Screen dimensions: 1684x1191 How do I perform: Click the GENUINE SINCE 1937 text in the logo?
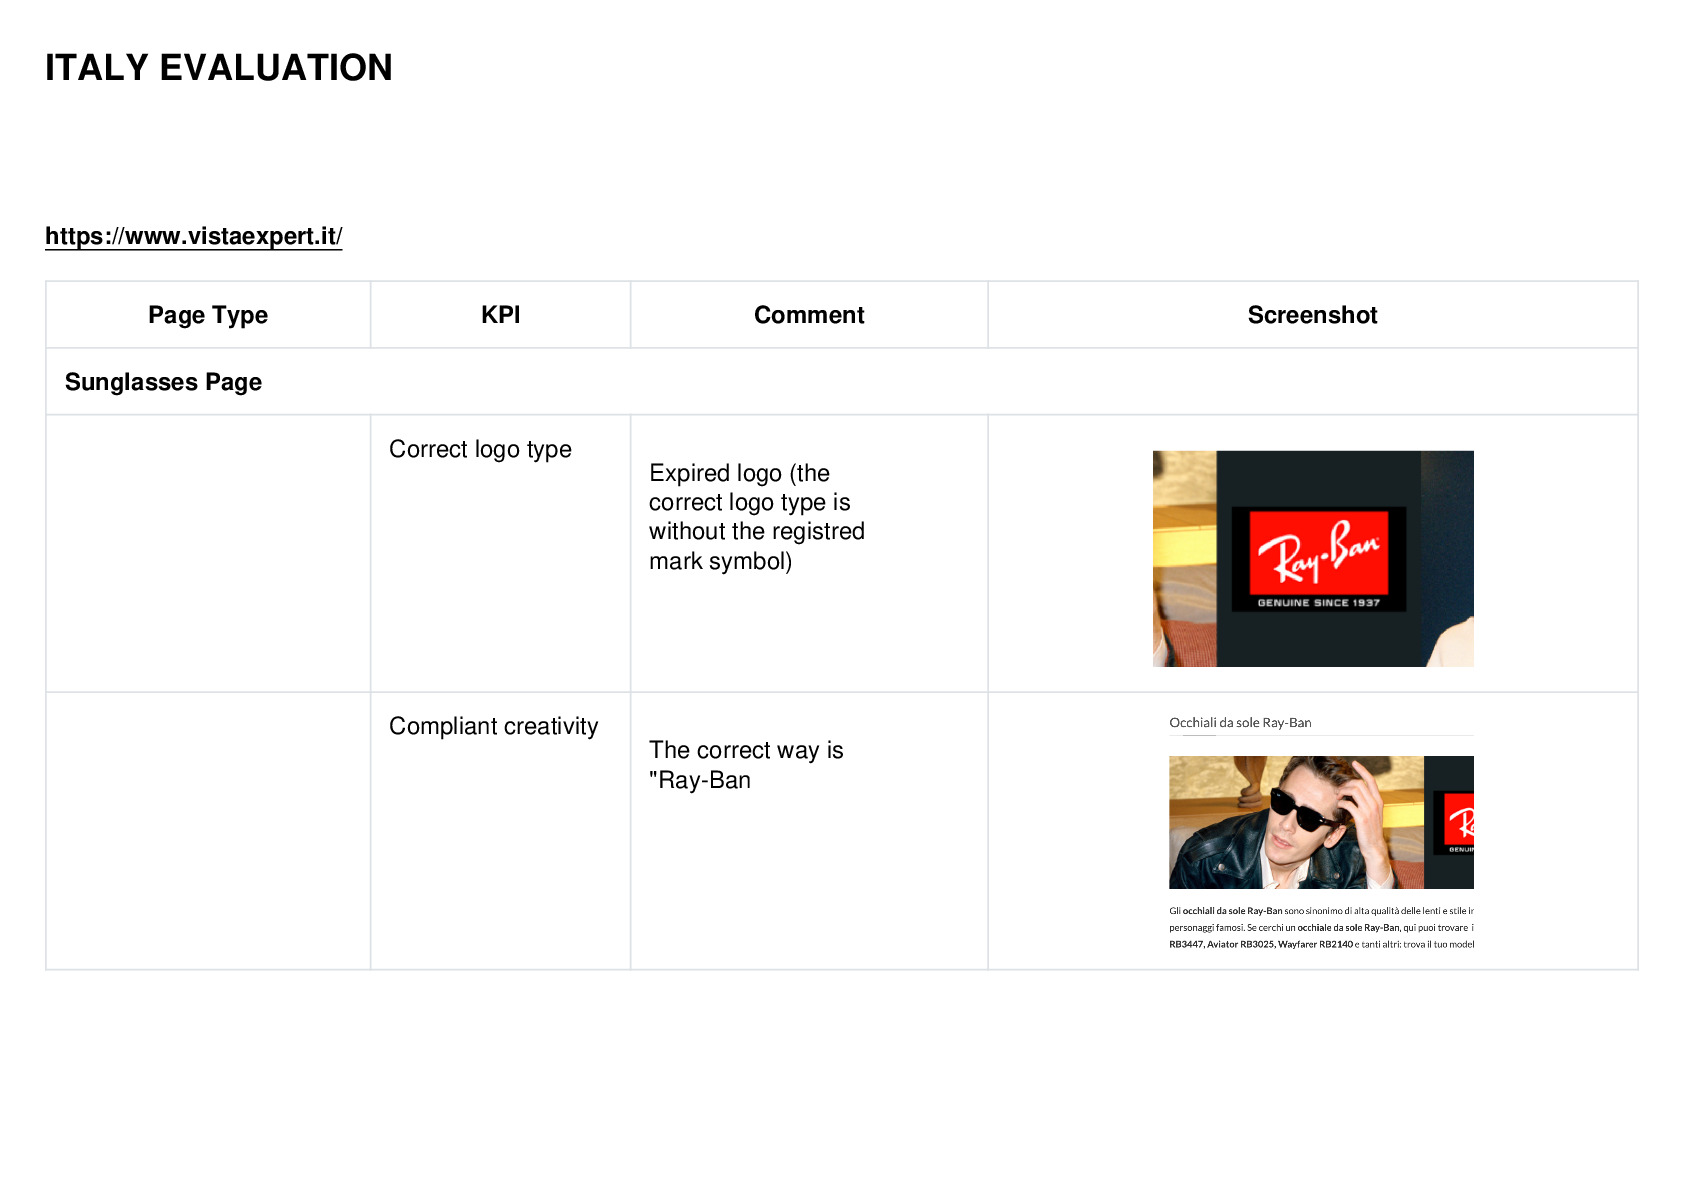[1318, 603]
